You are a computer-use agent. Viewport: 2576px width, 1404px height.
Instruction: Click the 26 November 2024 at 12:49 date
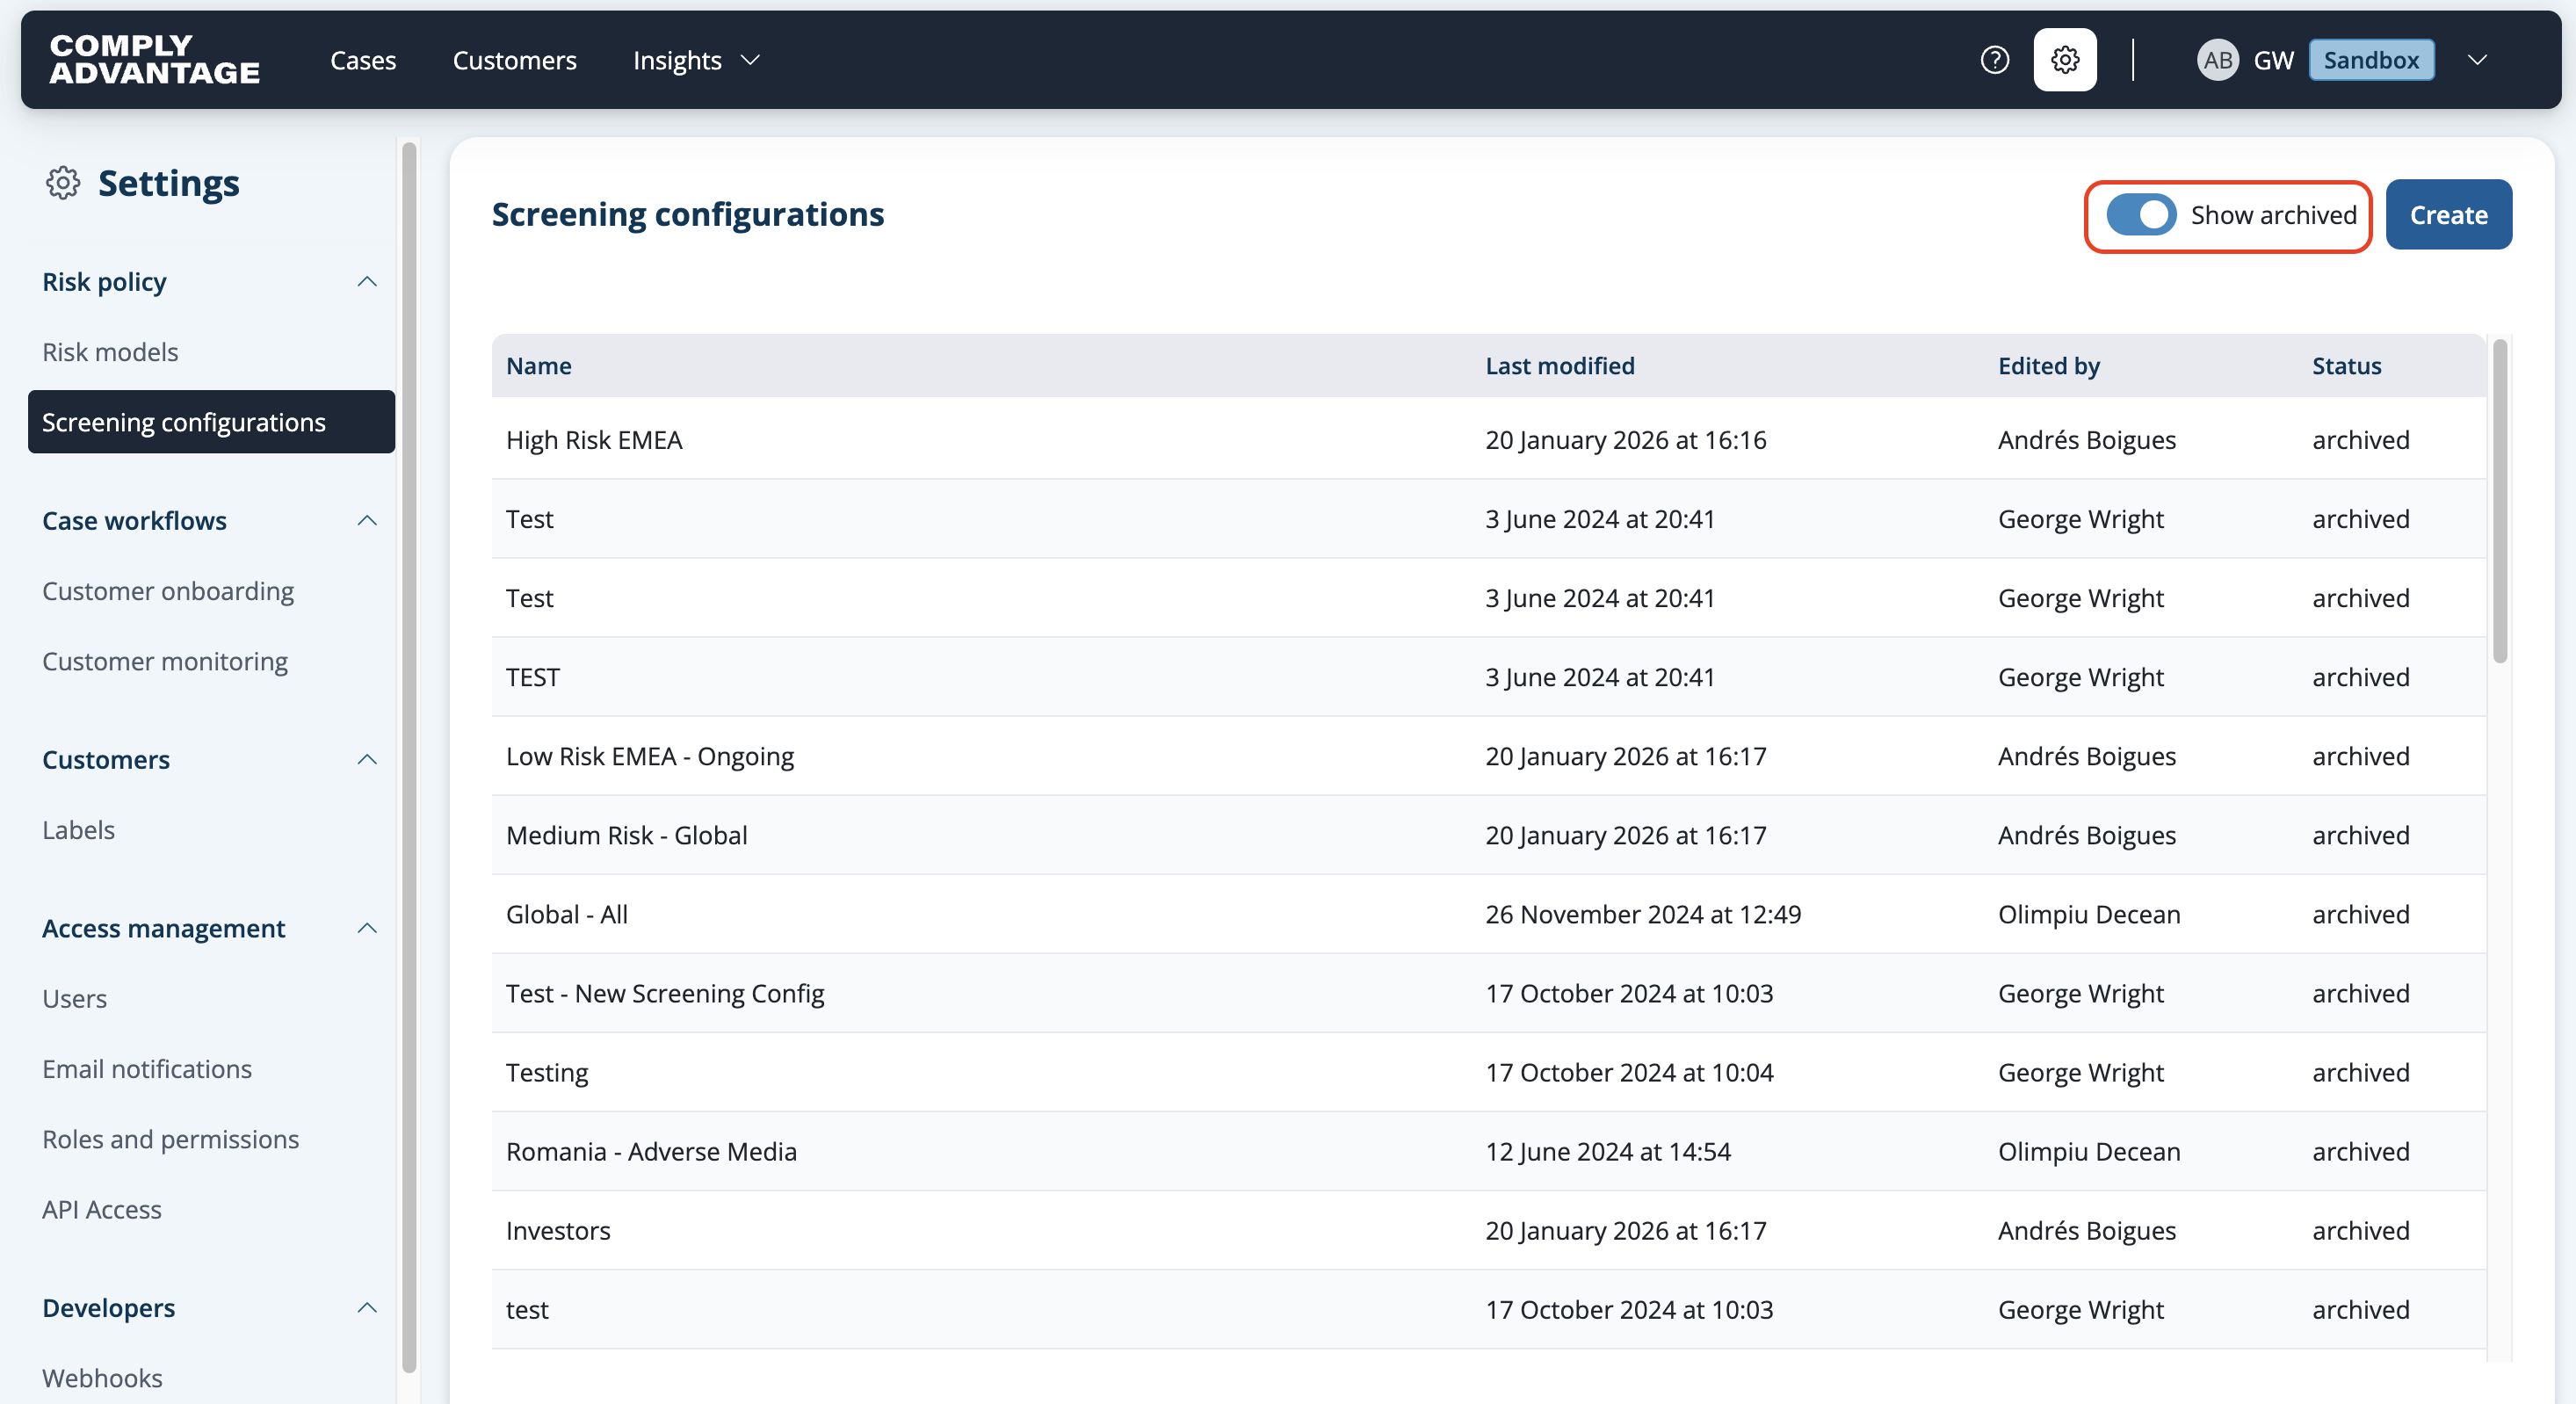(x=1643, y=914)
